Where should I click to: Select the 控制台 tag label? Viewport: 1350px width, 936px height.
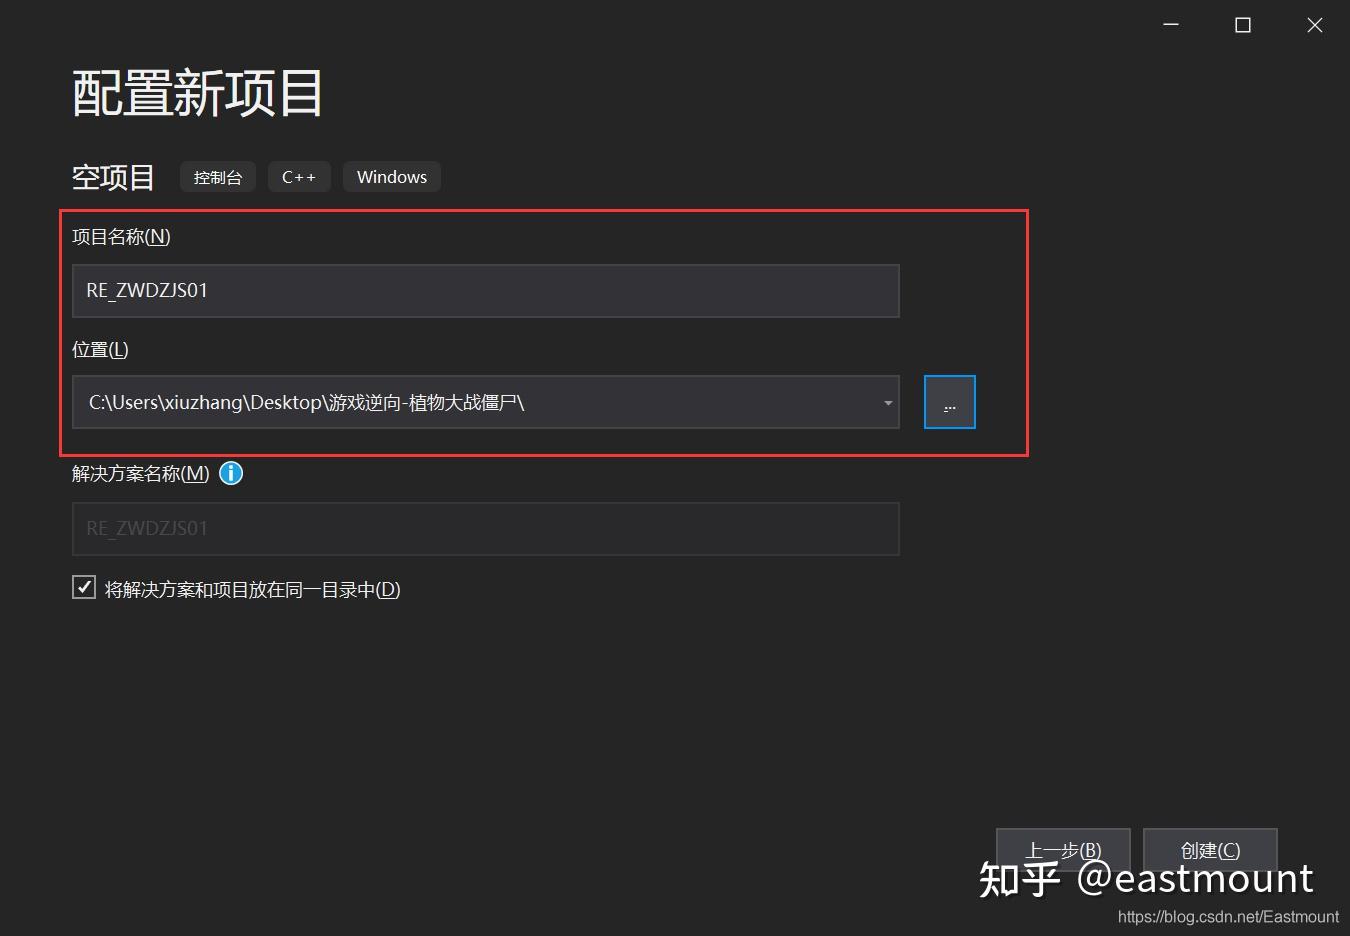tap(217, 177)
